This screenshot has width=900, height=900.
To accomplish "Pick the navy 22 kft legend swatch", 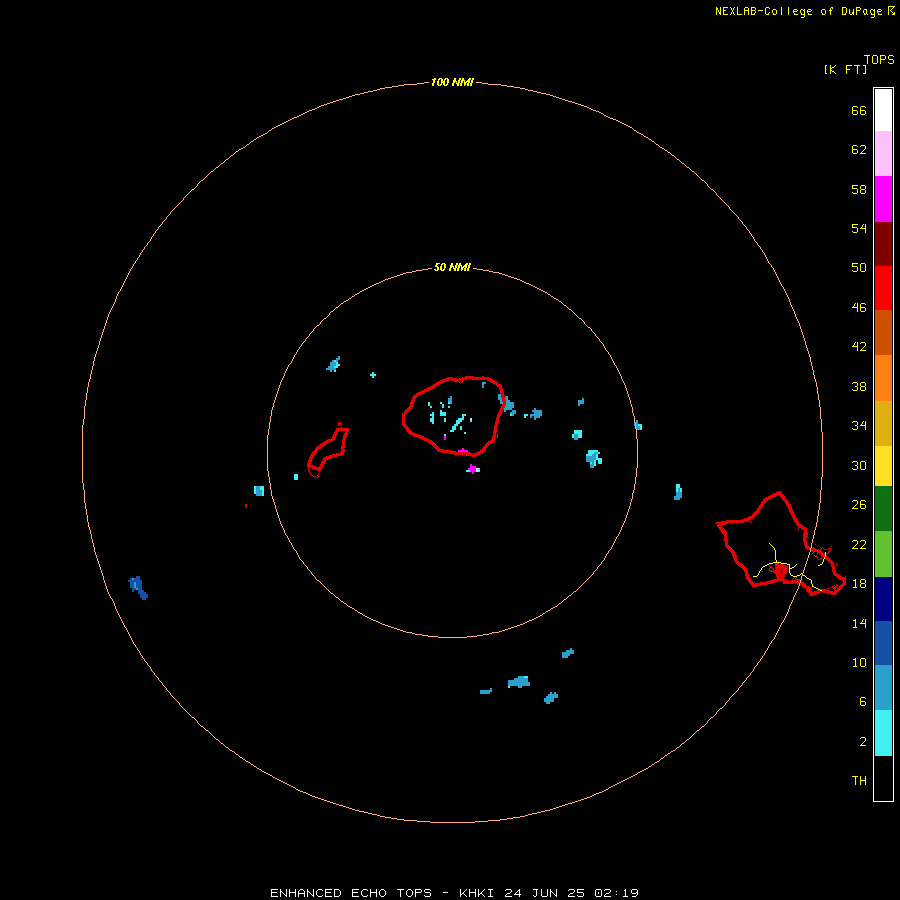I will (883, 599).
